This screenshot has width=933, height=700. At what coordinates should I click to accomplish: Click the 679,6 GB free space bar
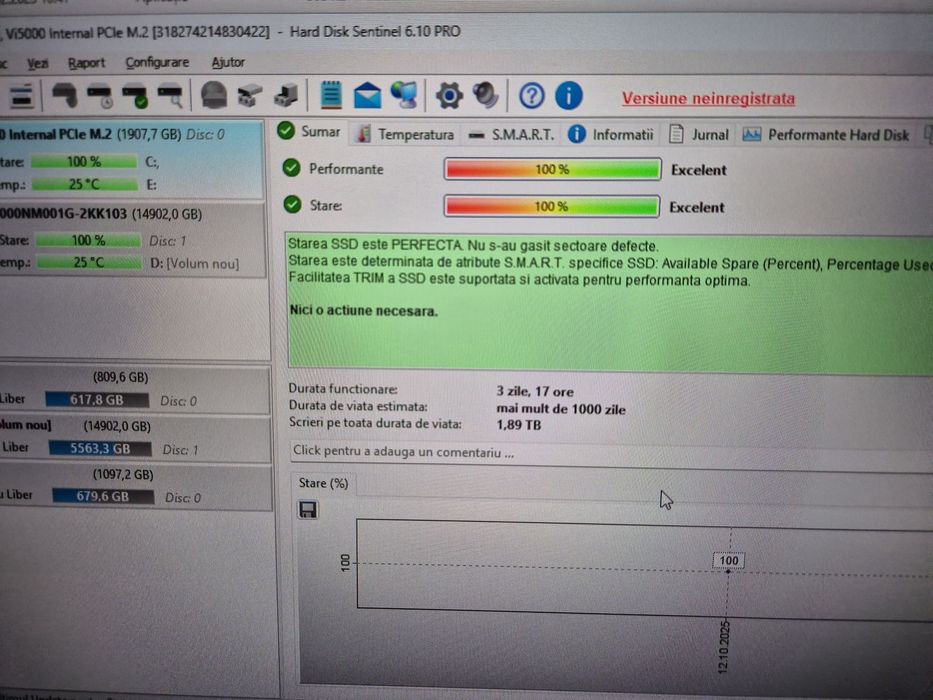(102, 496)
